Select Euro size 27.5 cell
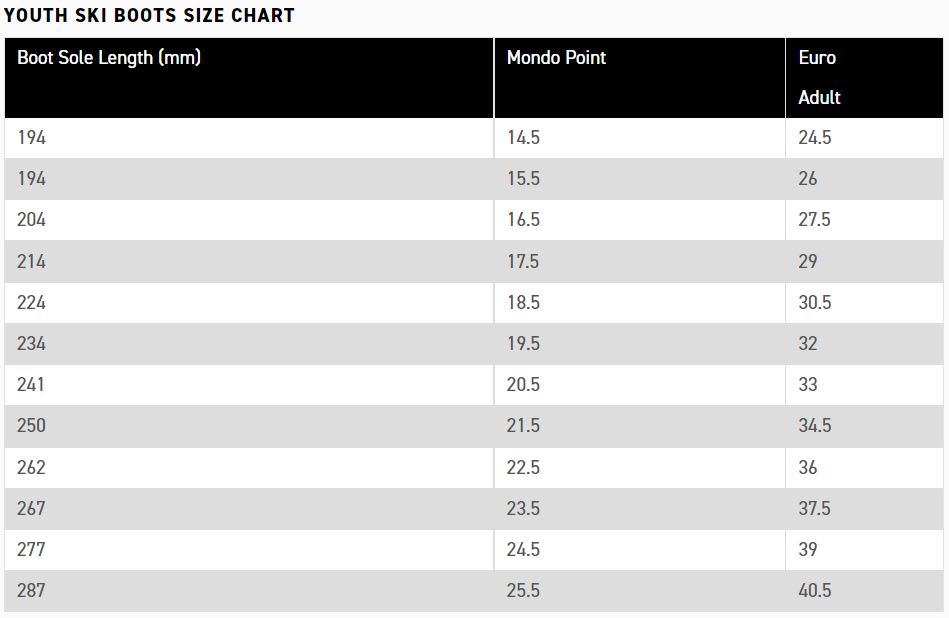The height and width of the screenshot is (618, 949). click(864, 220)
